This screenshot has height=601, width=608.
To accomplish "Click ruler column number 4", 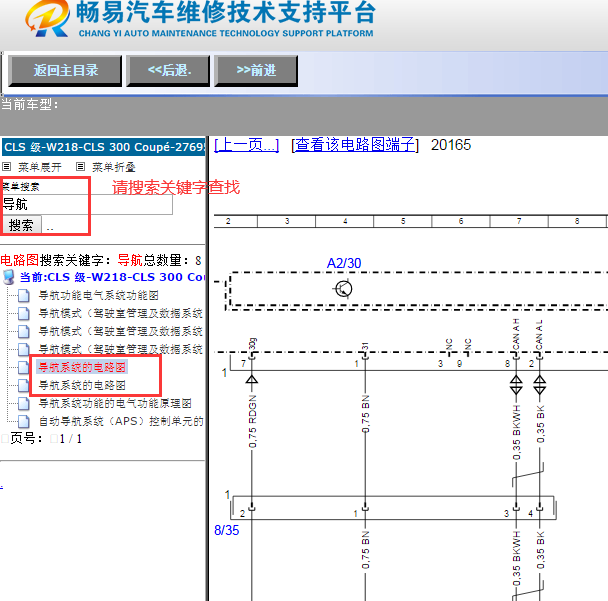I will [x=345, y=221].
